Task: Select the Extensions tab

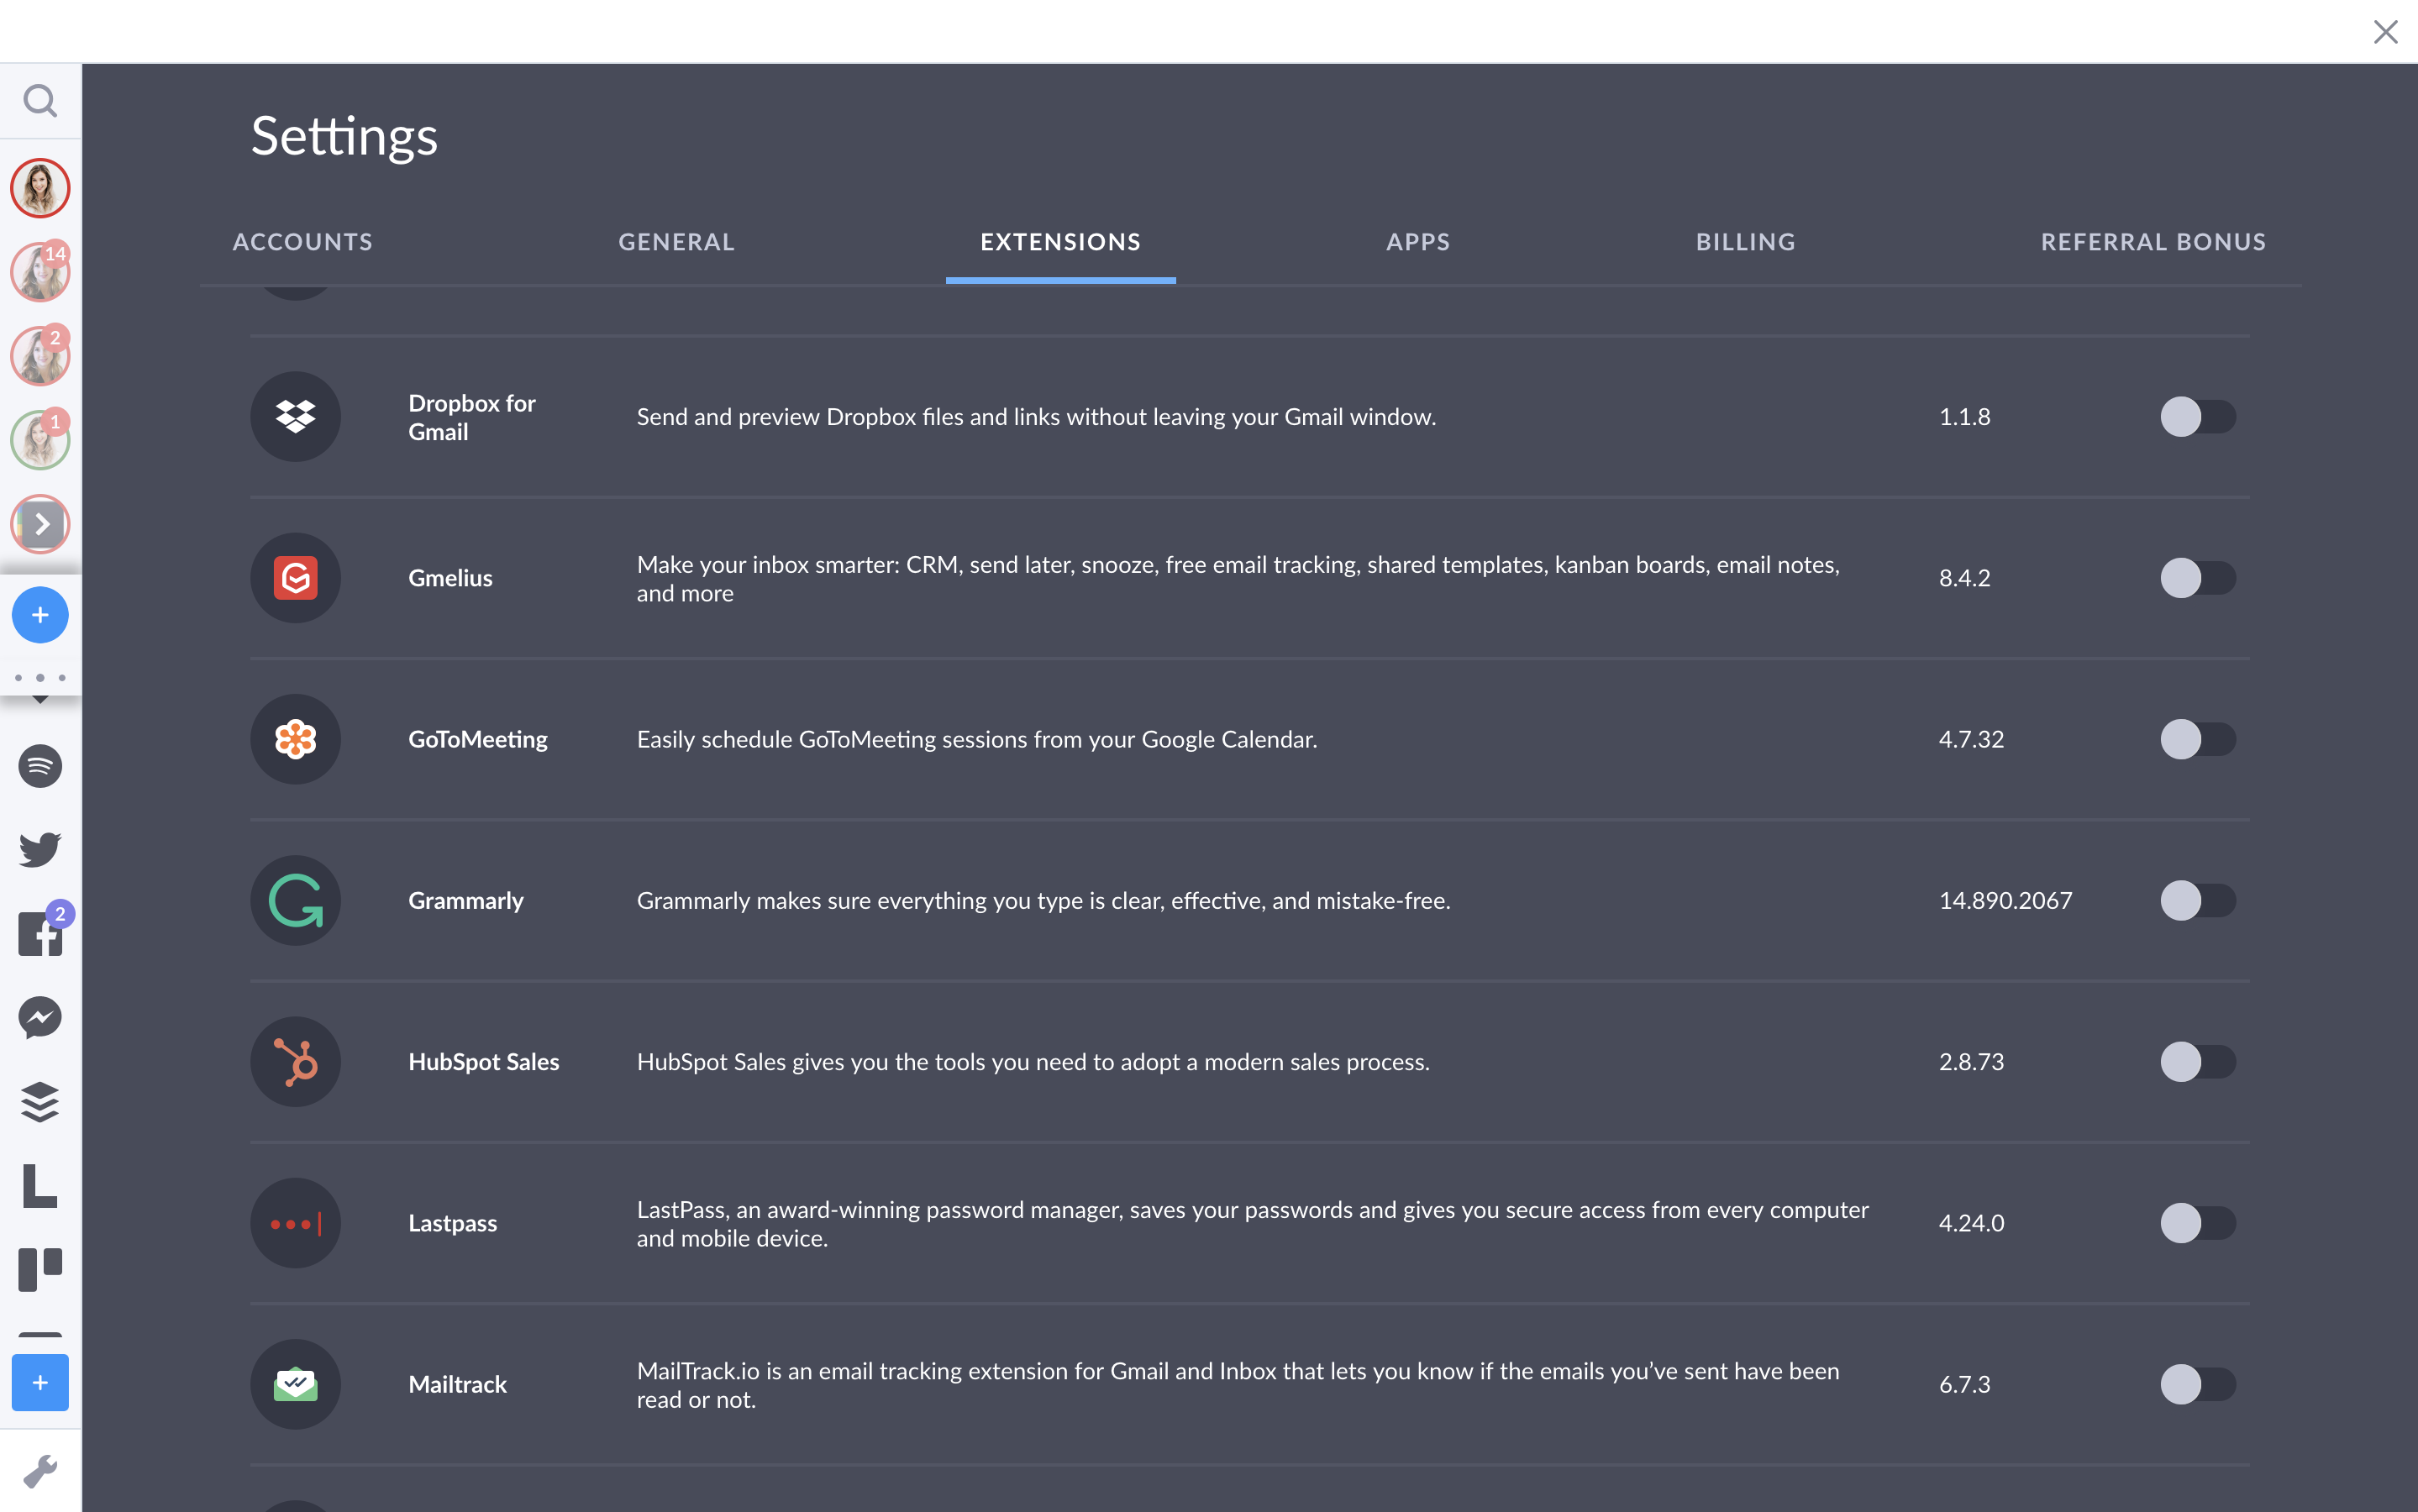Action: click(1061, 242)
